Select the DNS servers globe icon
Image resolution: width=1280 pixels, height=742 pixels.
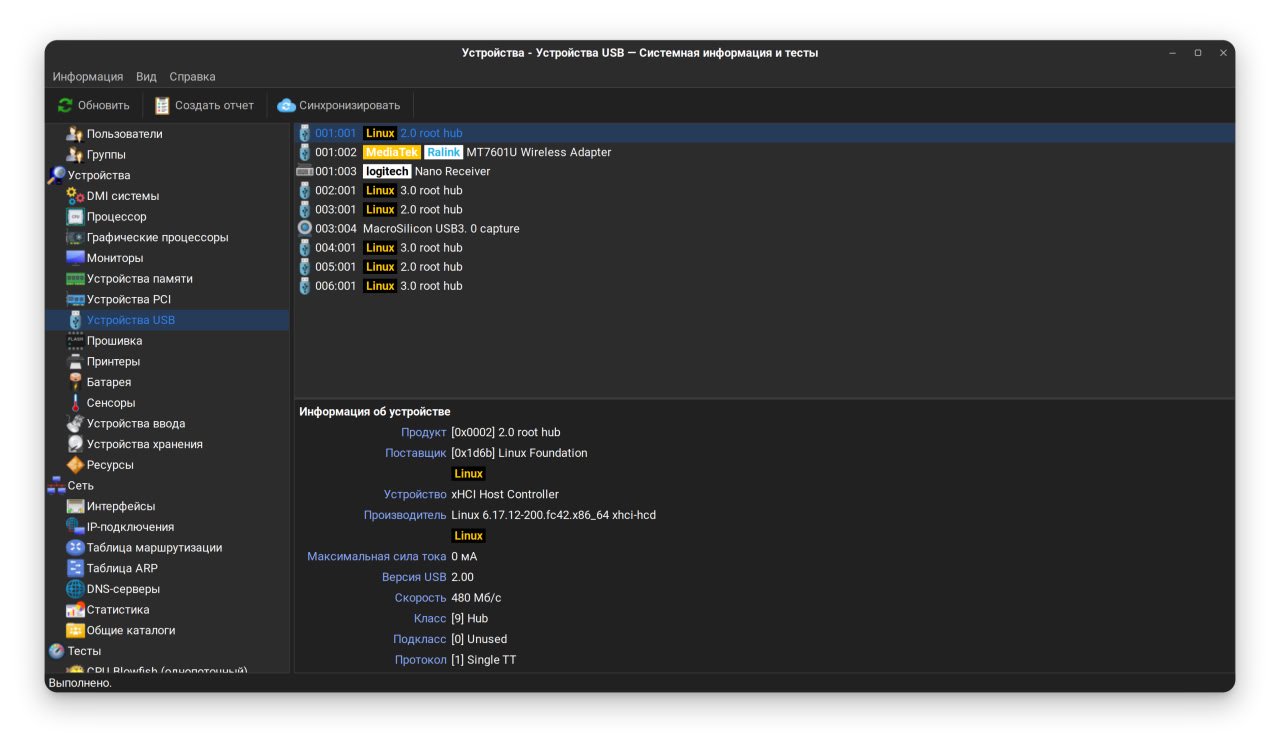[x=75, y=589]
